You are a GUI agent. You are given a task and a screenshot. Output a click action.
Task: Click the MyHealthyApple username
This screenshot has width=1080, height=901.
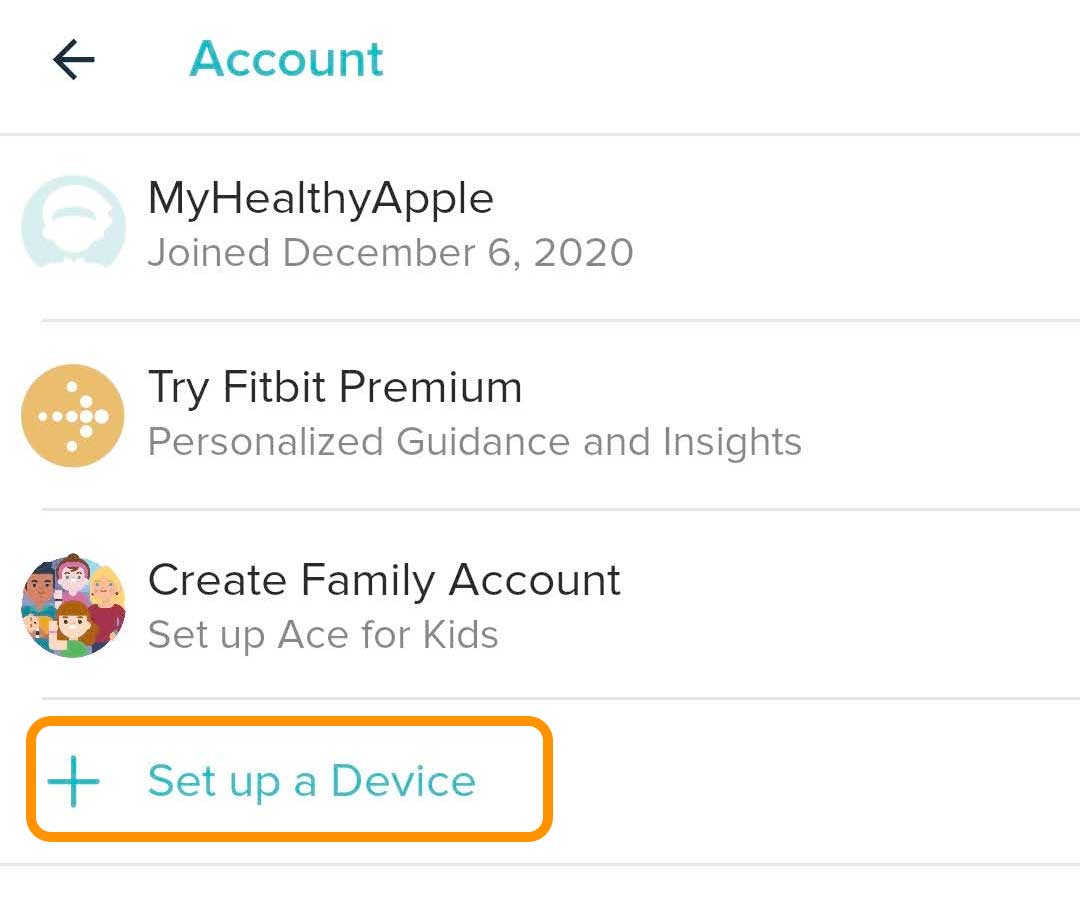click(321, 197)
